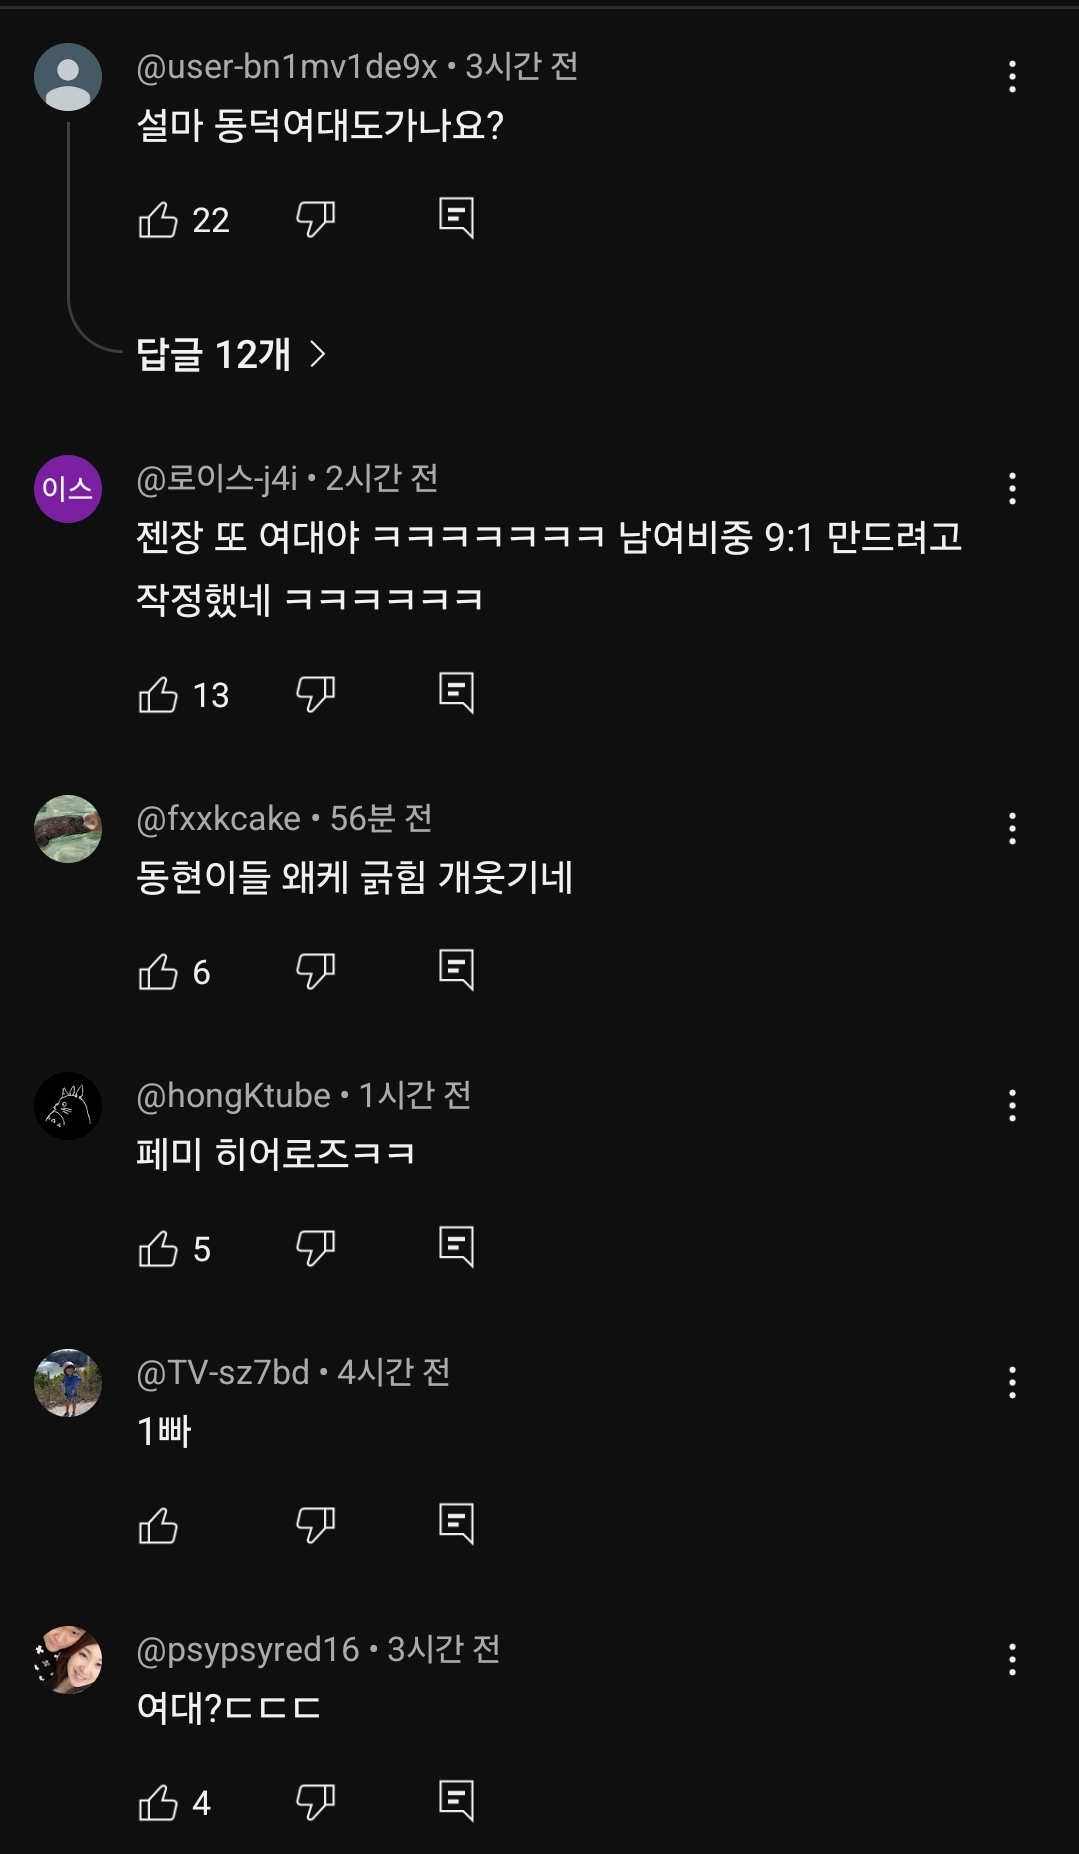Dislike the comment by @user-bn1mv1de9x

[x=315, y=219]
